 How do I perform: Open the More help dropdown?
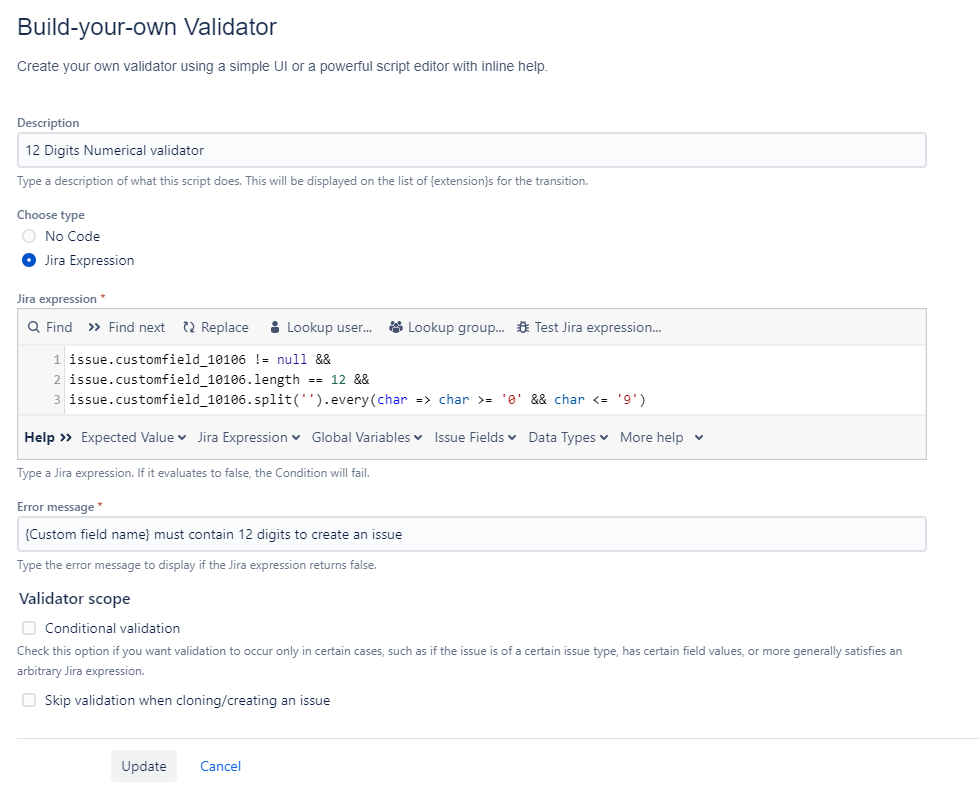662,437
